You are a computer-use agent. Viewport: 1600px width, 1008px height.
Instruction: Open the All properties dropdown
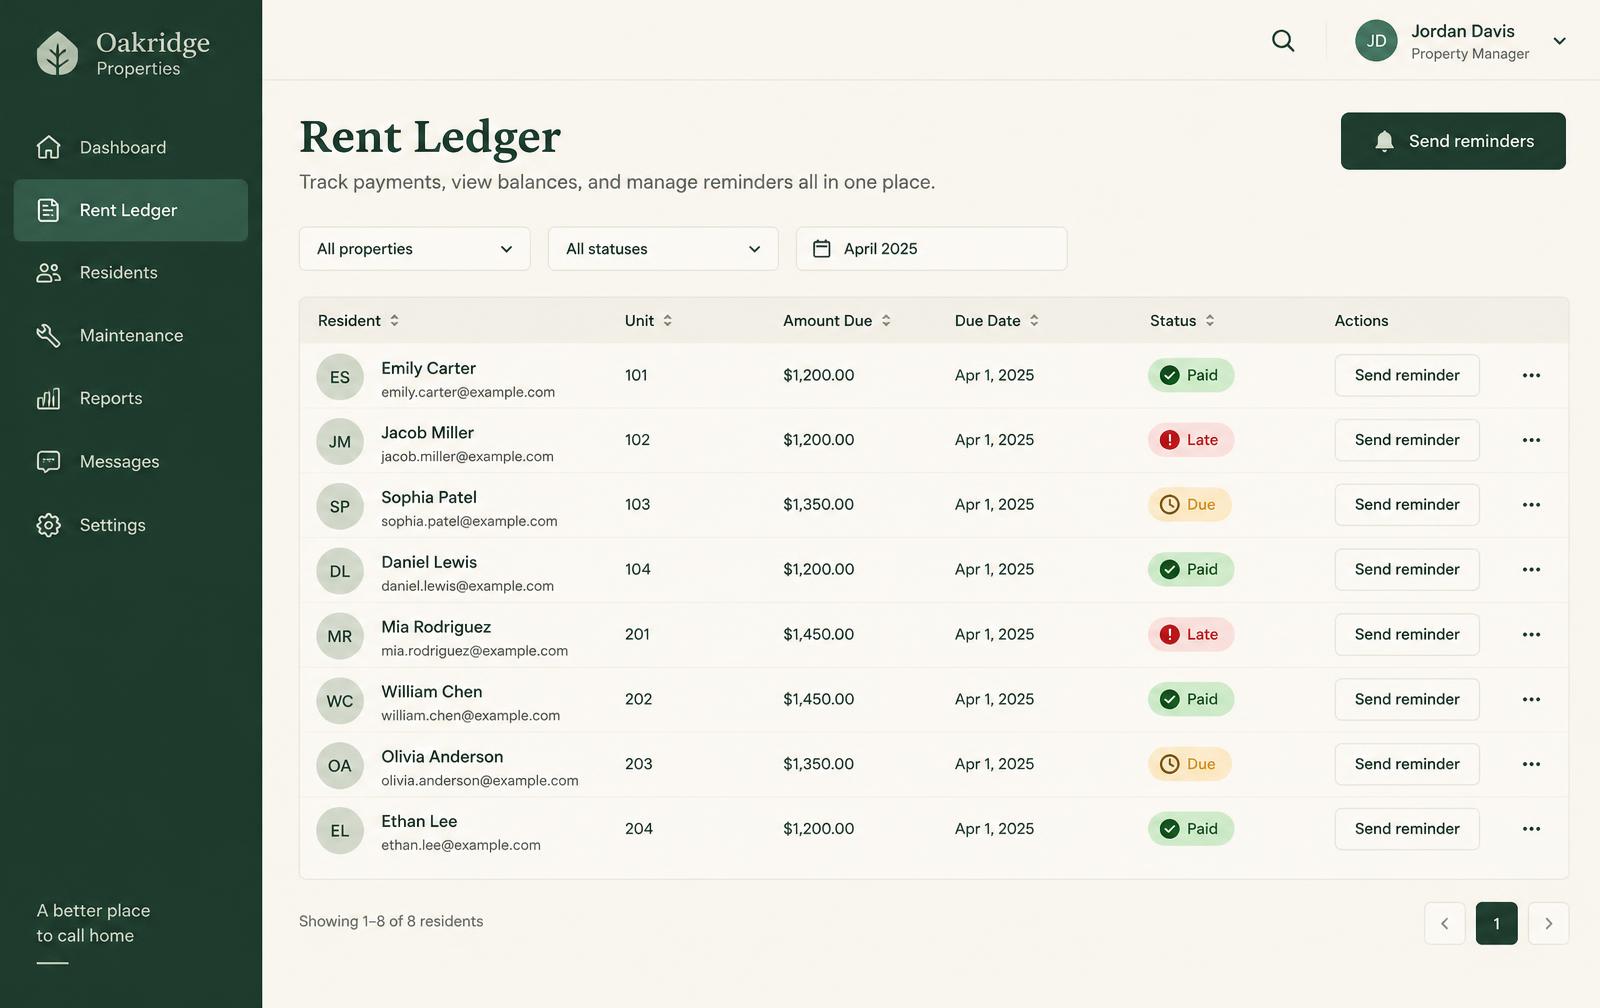click(x=414, y=249)
